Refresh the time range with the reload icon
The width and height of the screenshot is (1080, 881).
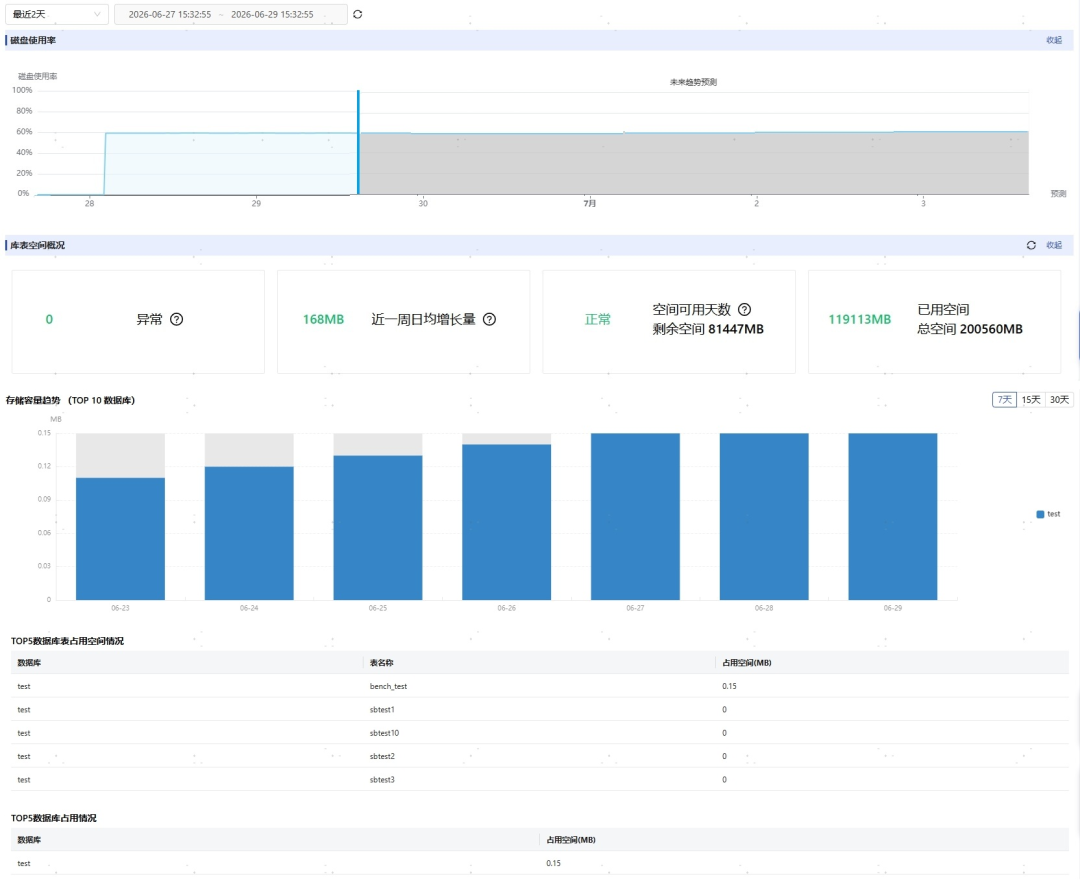coord(357,14)
